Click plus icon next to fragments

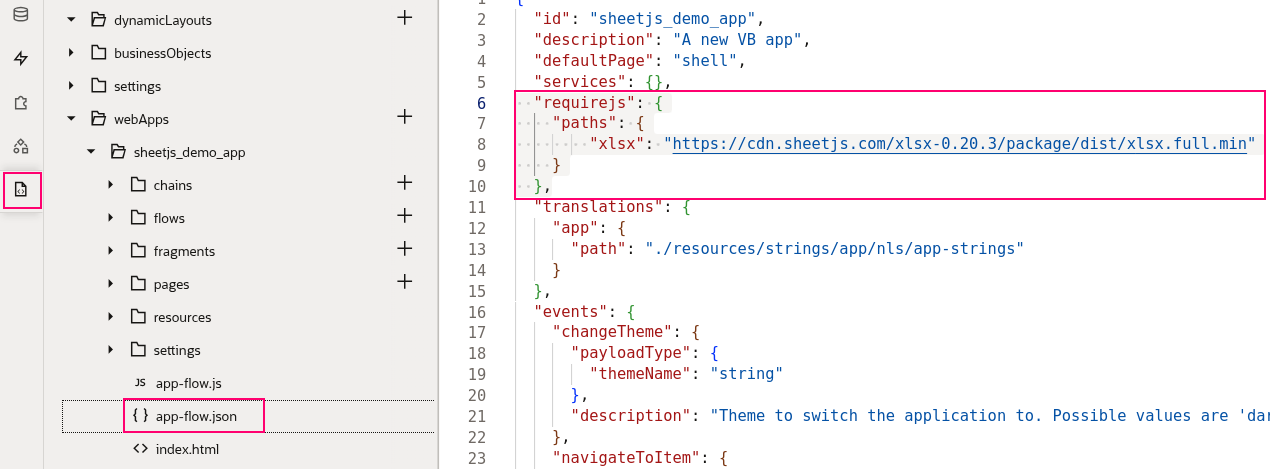point(404,249)
